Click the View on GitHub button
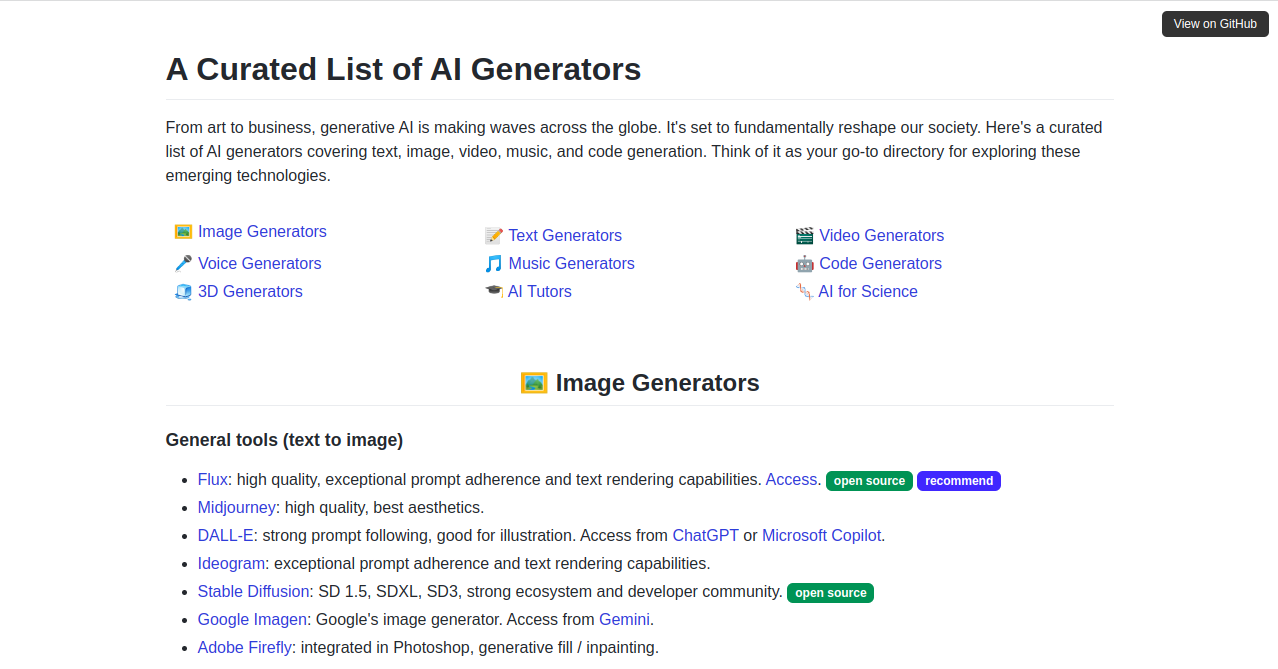This screenshot has height=669, width=1278. (x=1215, y=24)
